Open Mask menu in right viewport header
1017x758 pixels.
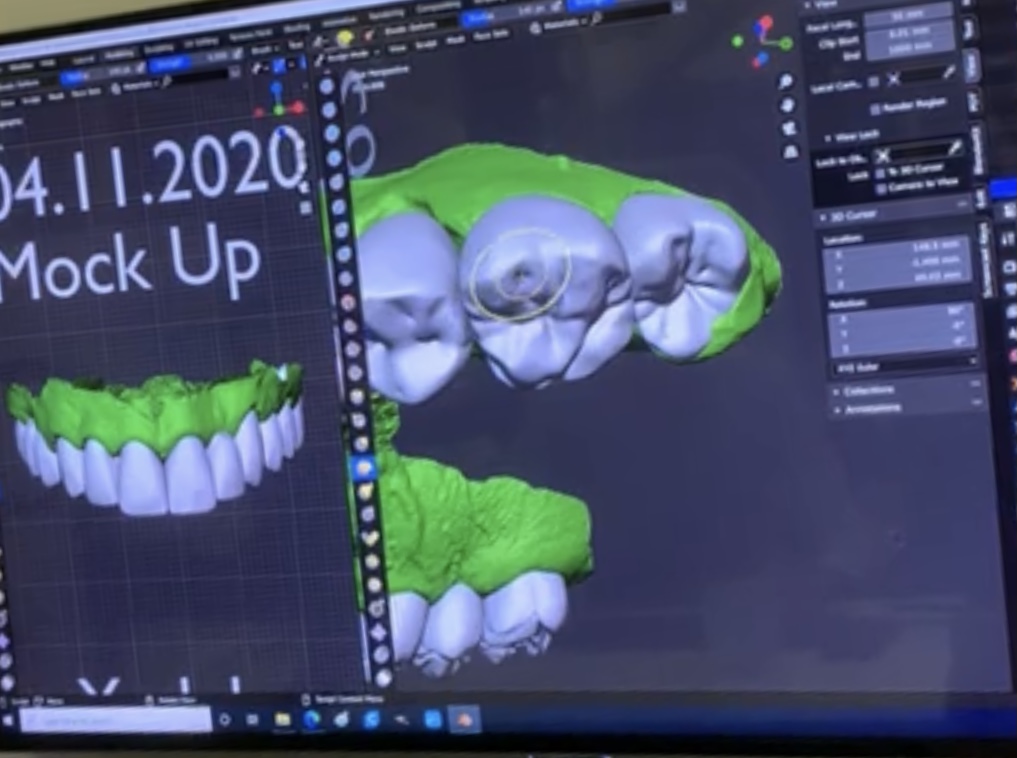click(455, 40)
